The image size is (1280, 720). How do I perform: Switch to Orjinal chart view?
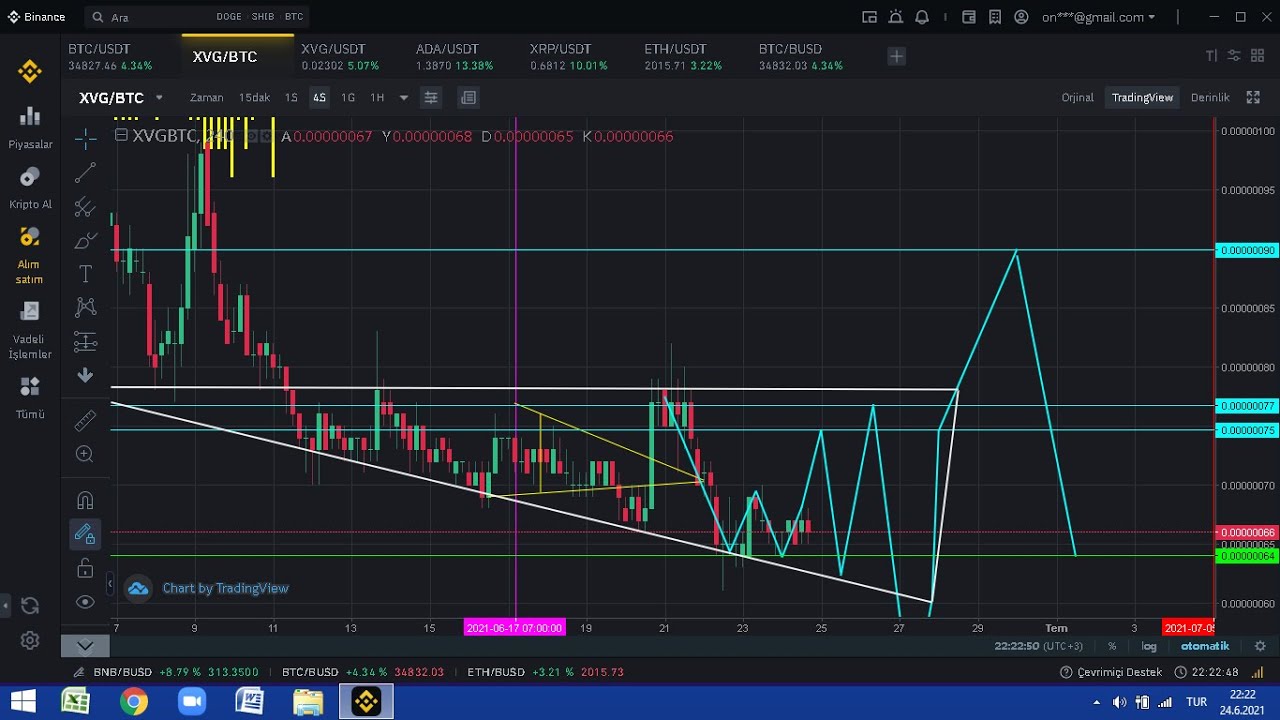(1077, 97)
